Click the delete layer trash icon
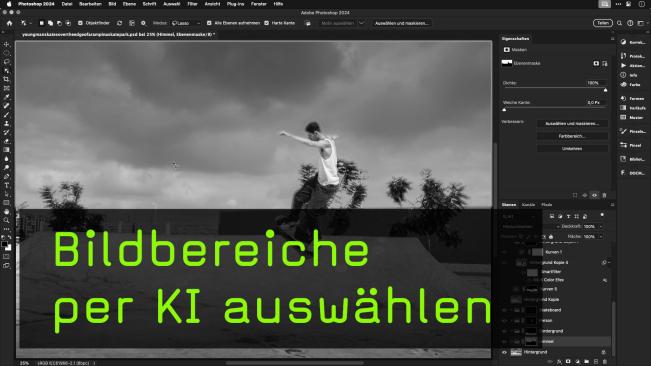Viewport: 651px width, 366px height. tap(604, 362)
